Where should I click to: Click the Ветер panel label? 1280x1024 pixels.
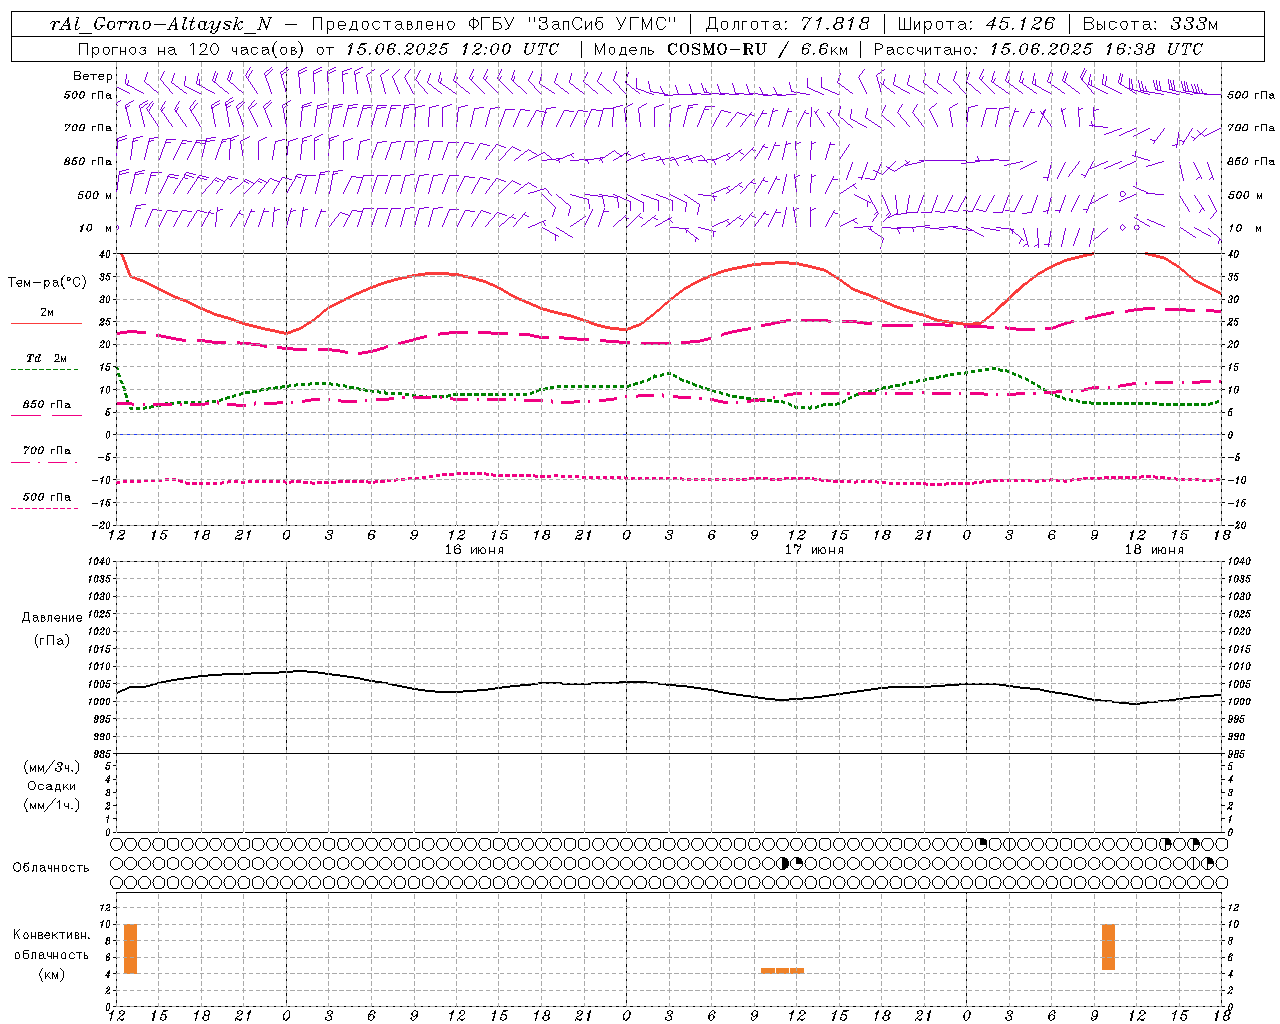93,76
